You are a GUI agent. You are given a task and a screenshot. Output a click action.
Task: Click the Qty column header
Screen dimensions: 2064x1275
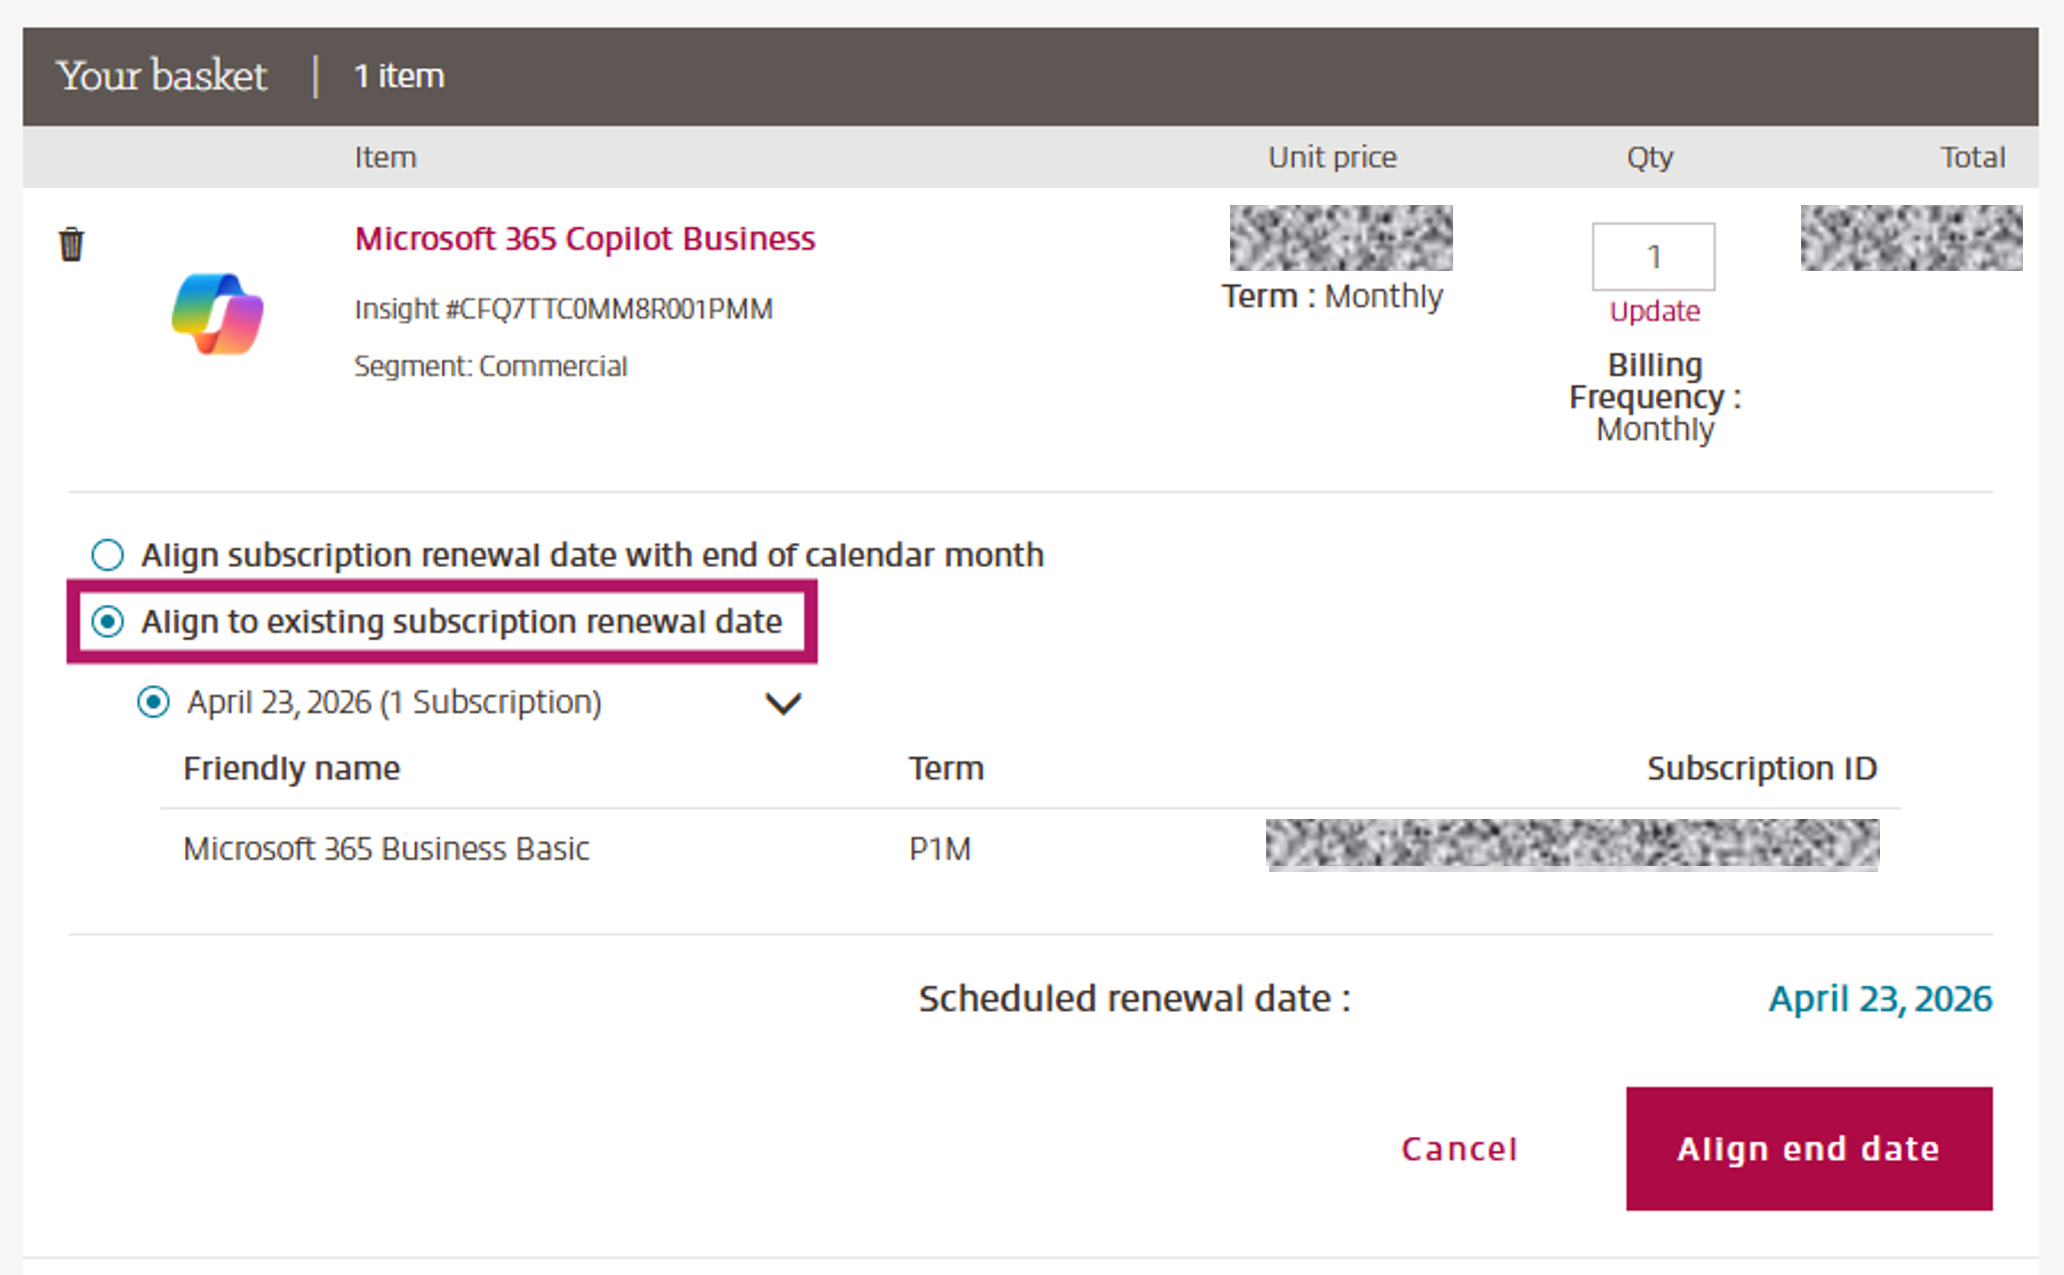click(x=1648, y=157)
